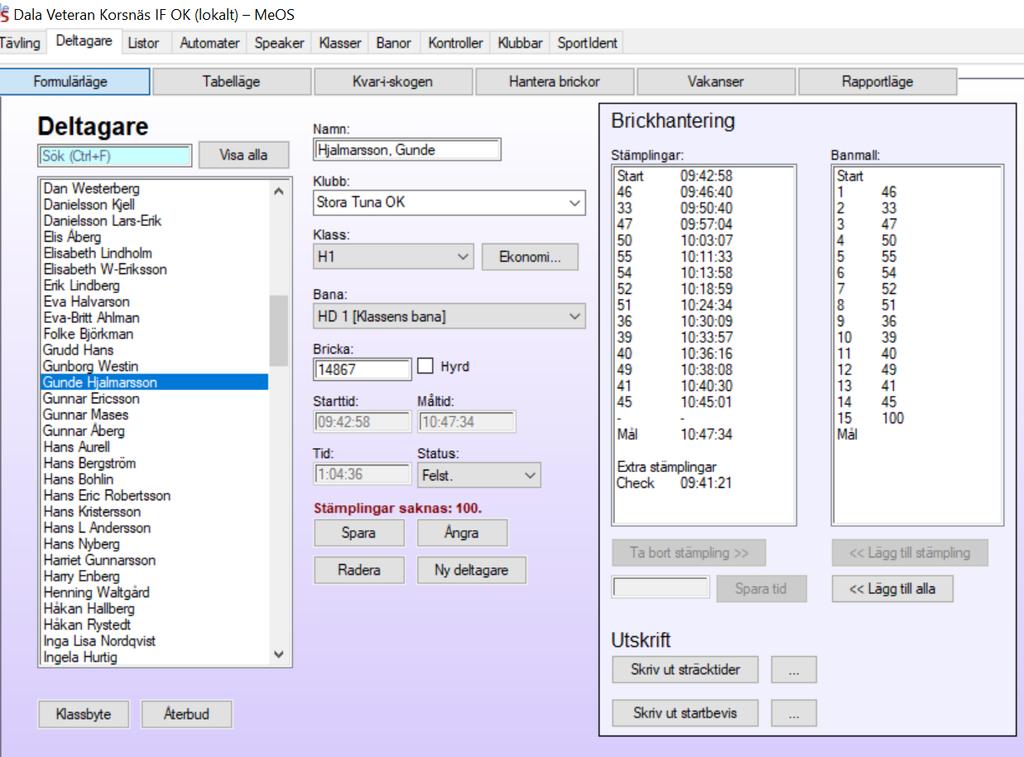Click the Bricka number field

362,370
